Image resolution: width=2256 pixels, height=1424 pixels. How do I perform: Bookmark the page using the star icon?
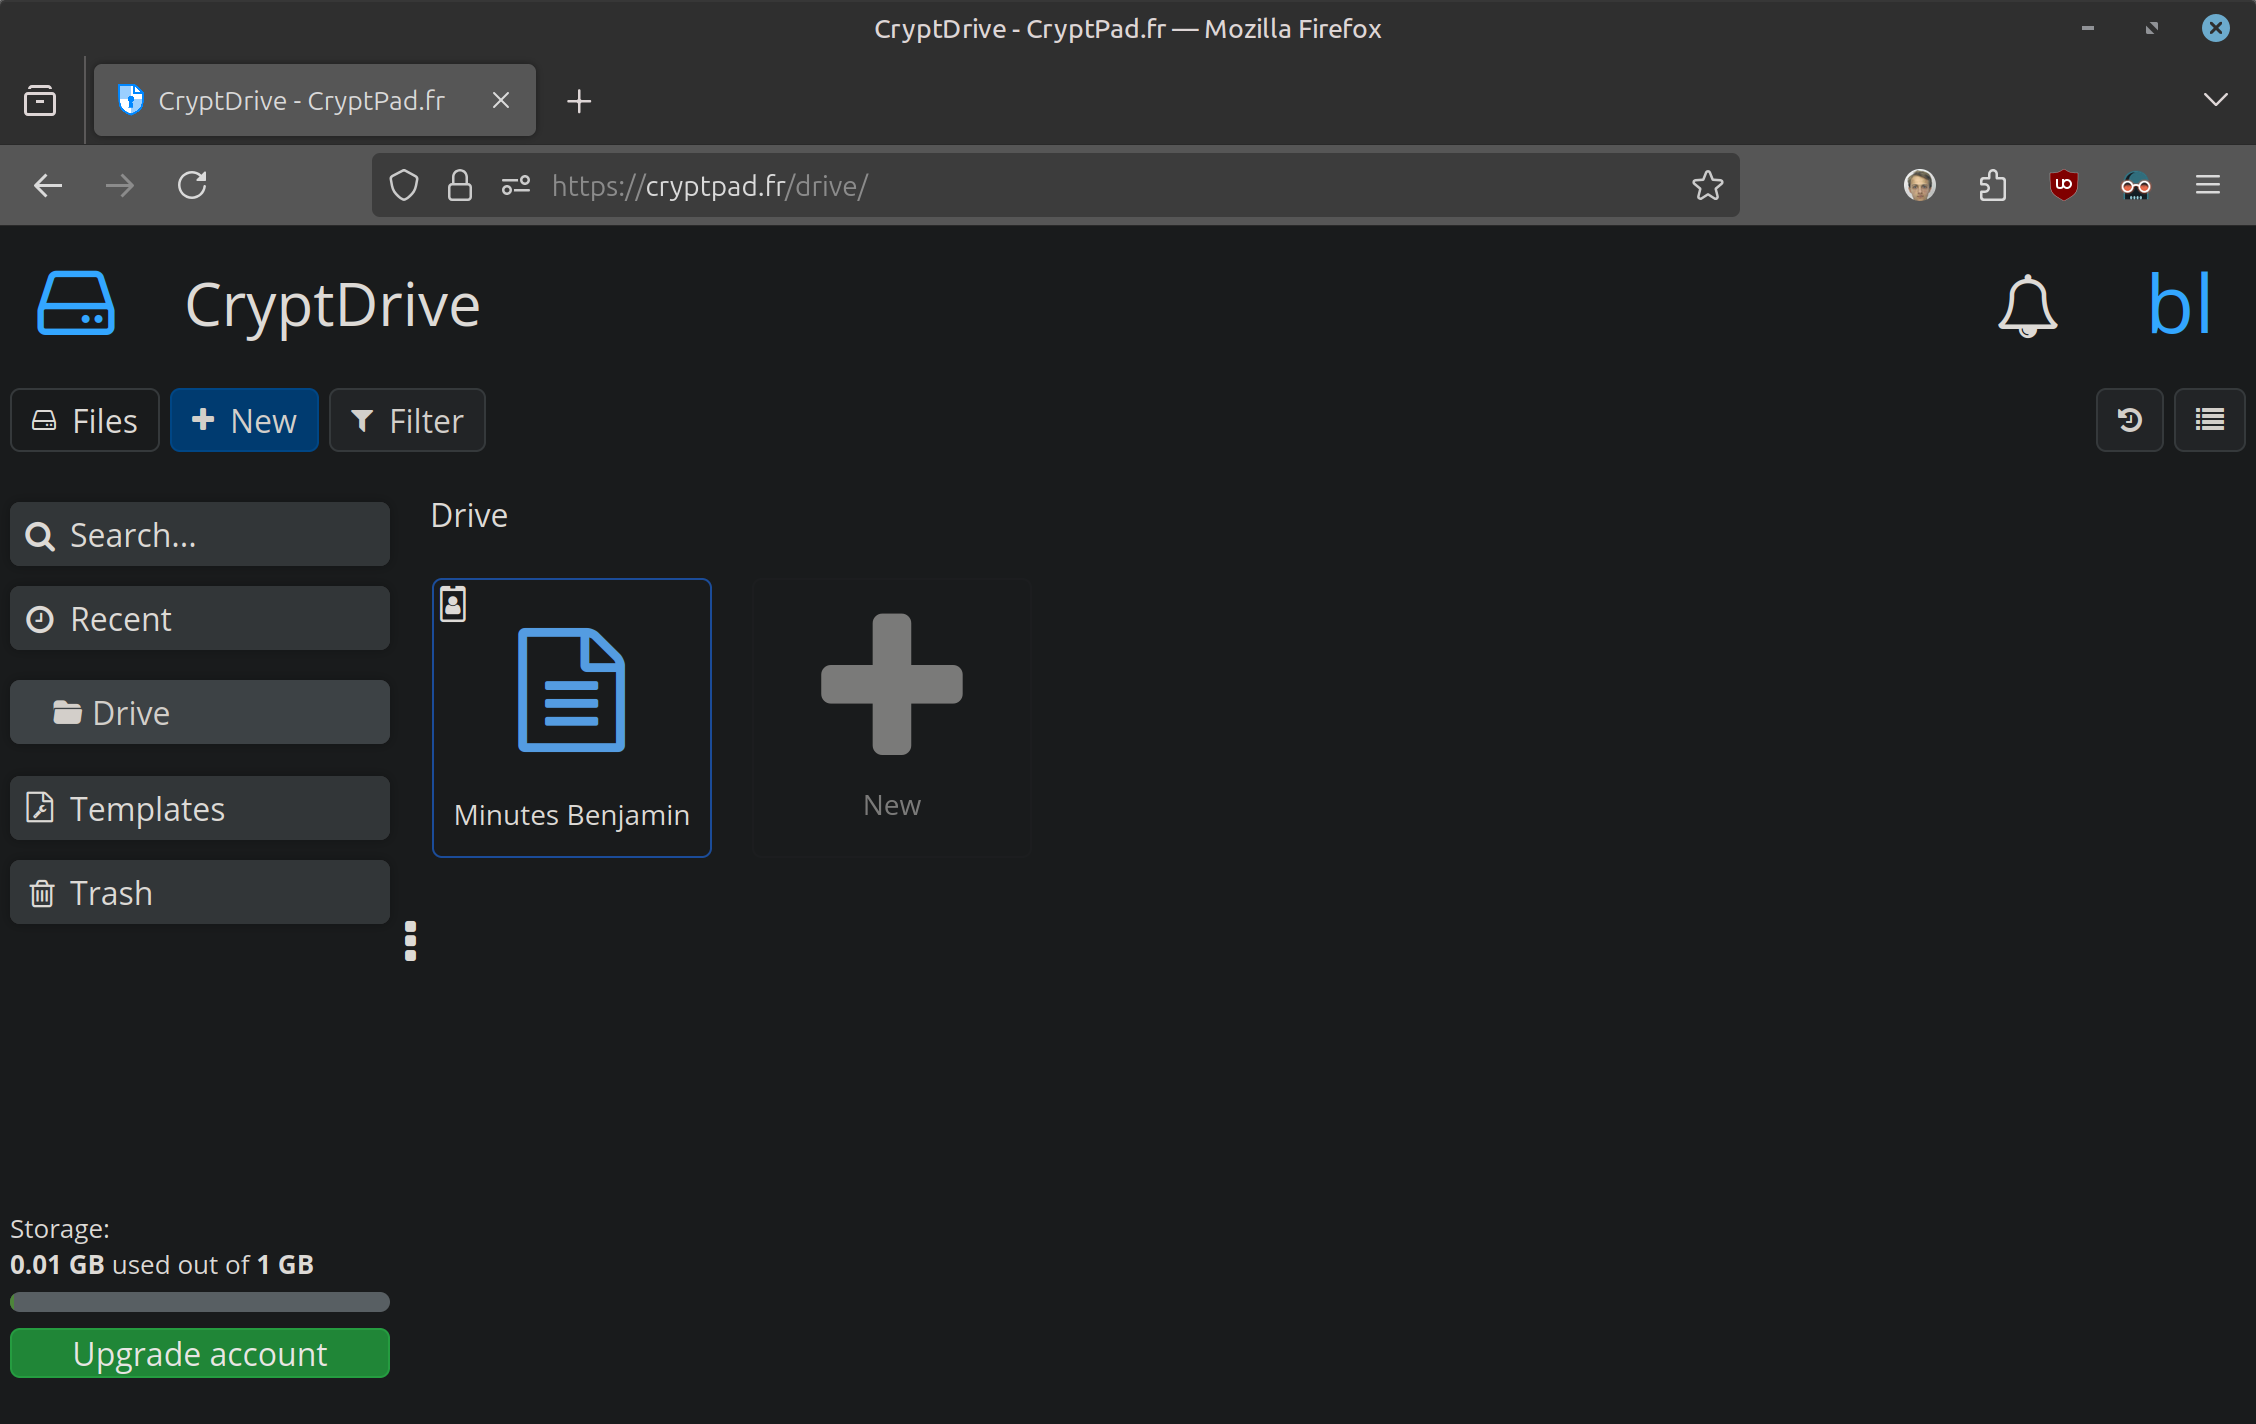(1707, 185)
